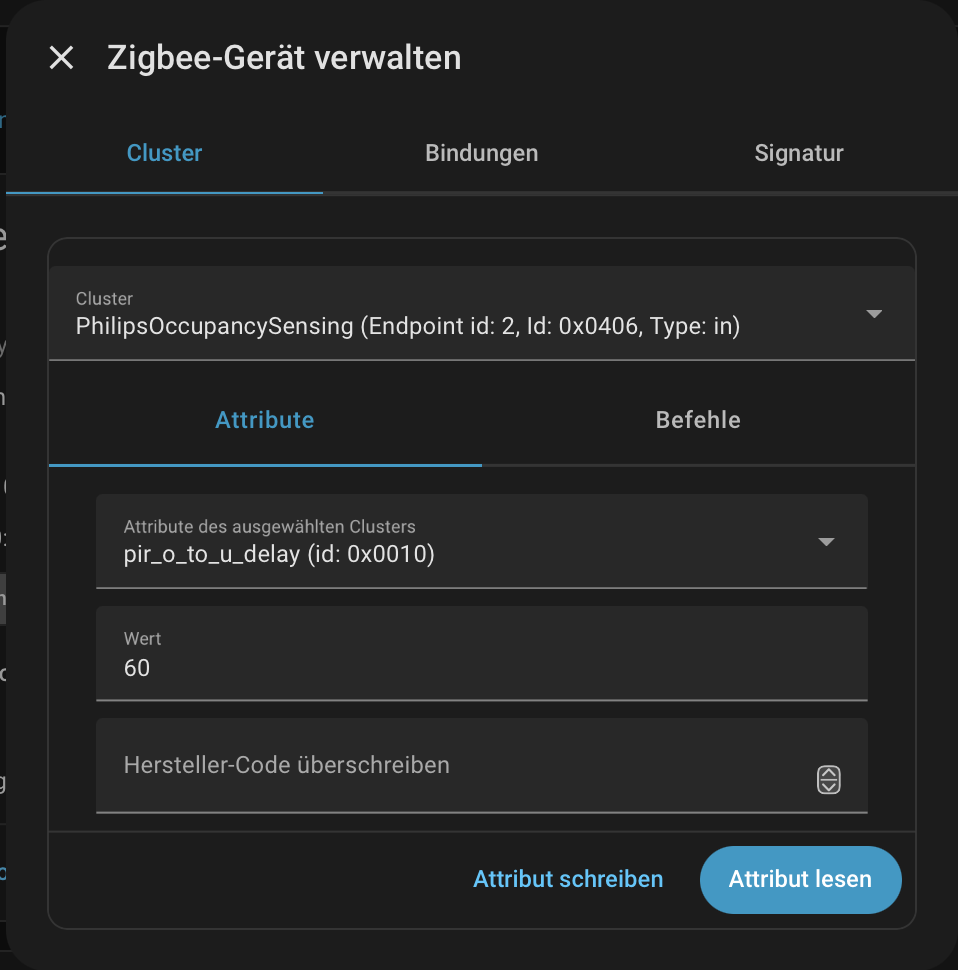Expand the Cluster dropdown arrow
The image size is (958, 970).
(x=874, y=314)
